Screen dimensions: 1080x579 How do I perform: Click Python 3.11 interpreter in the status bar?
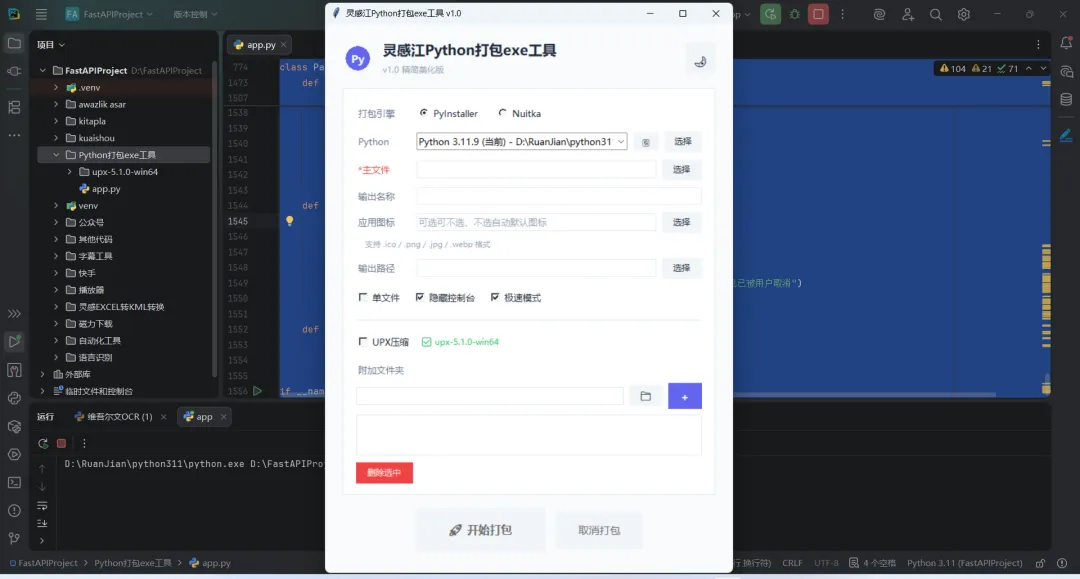point(964,563)
